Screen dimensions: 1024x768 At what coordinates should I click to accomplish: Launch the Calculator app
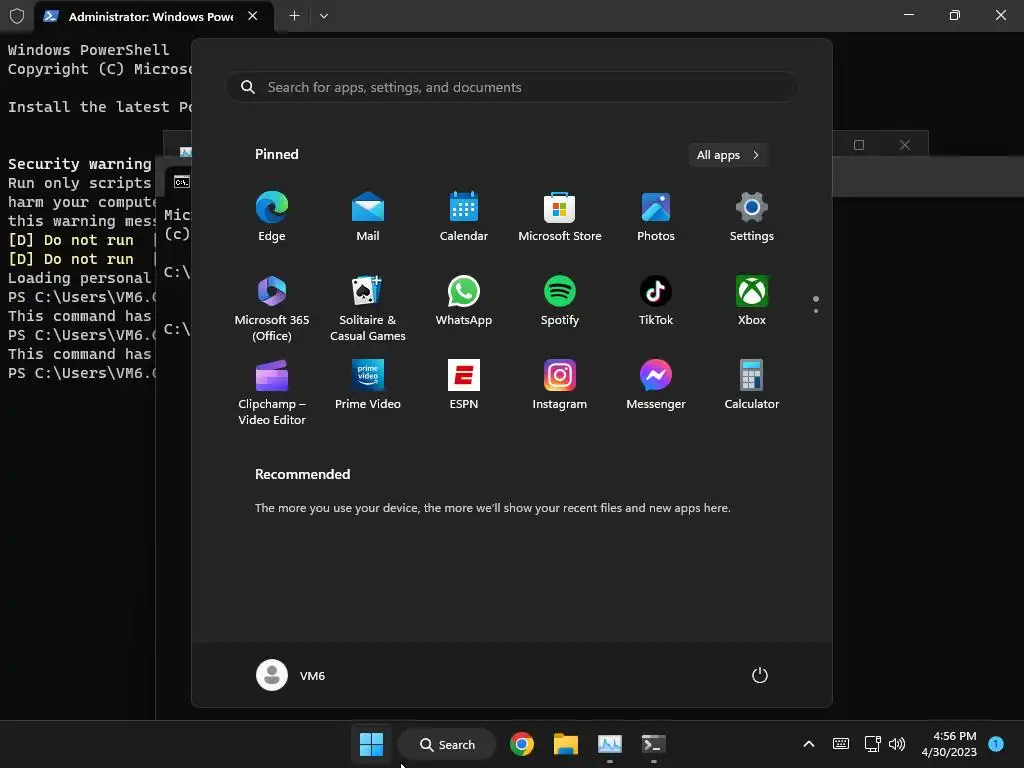(752, 385)
